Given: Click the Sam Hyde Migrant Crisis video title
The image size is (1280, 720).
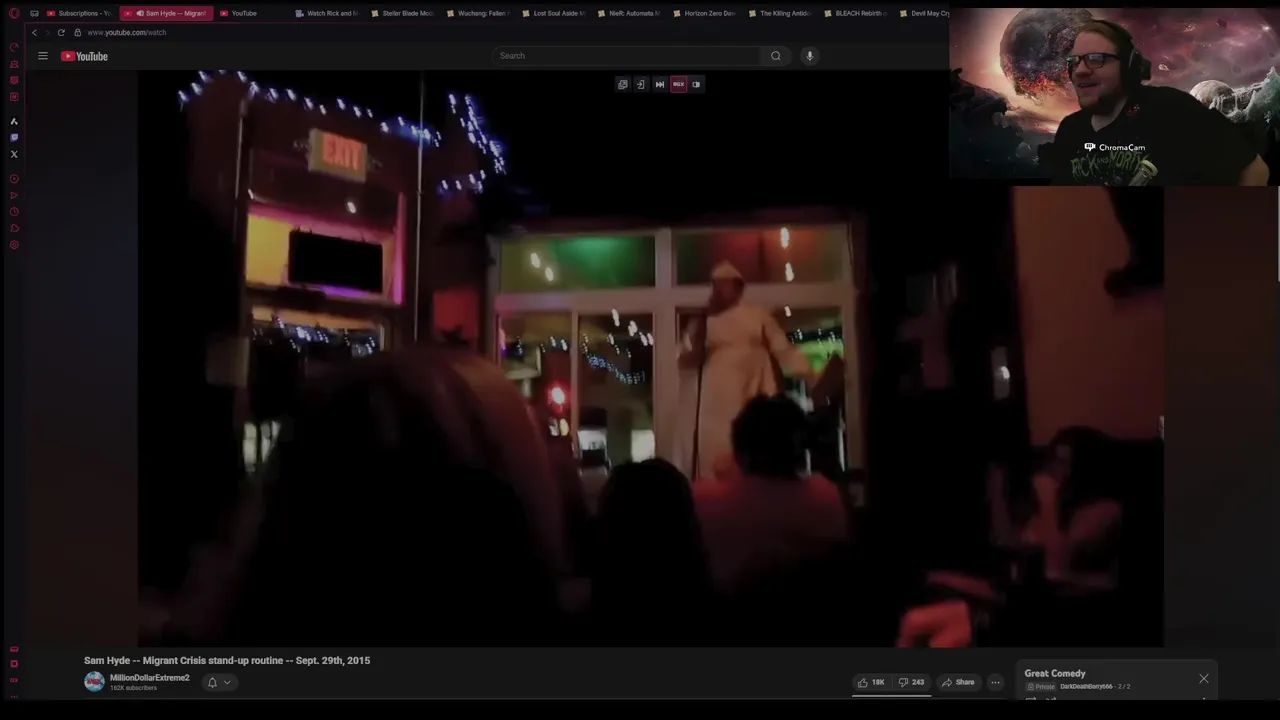Looking at the screenshot, I should pos(227,660).
